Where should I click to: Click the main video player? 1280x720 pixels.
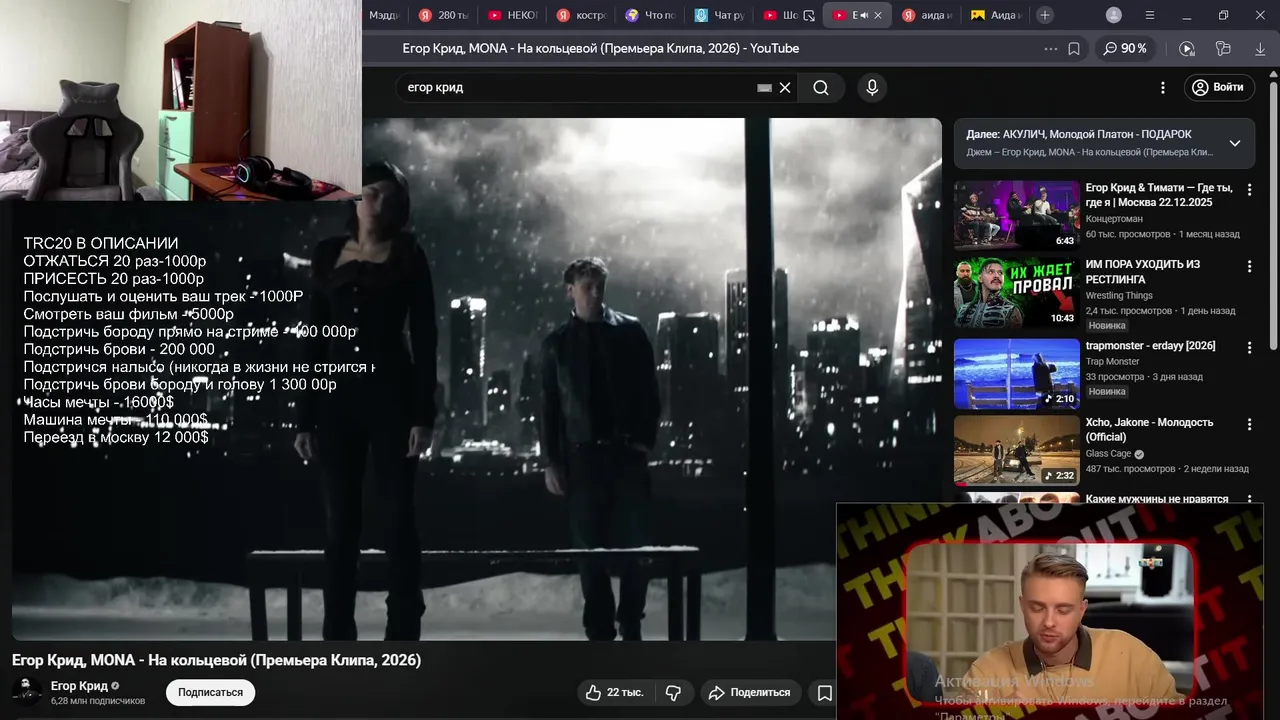(476, 379)
